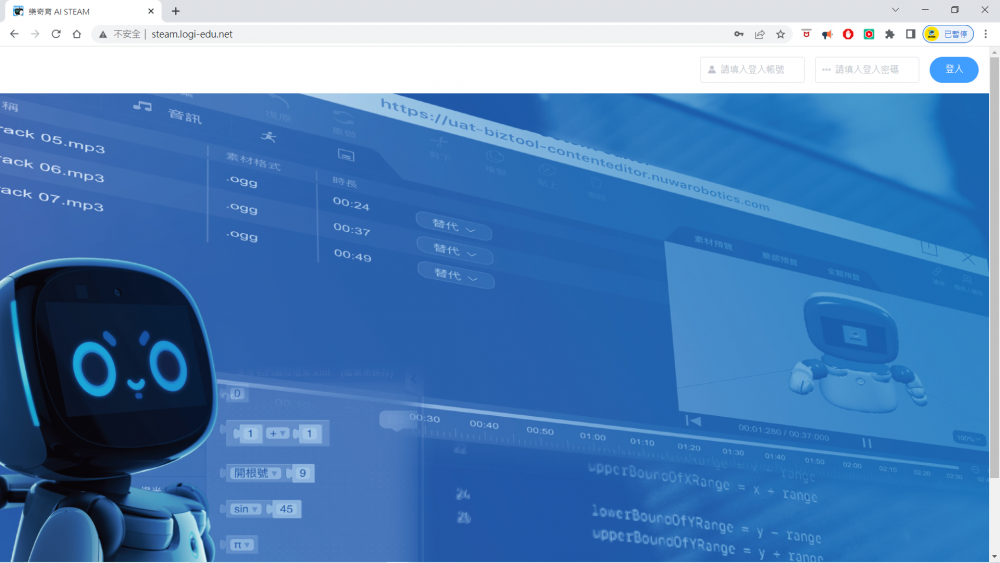Toggle the browser side panel icon
Viewport: 1000px width, 563px height.
[910, 34]
